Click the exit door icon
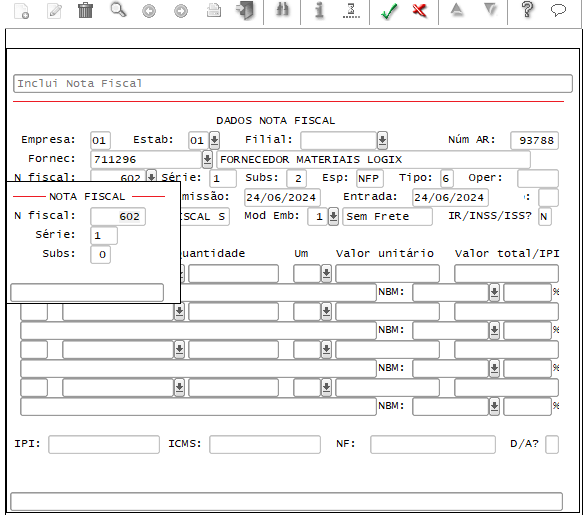The height and width of the screenshot is (515, 583). (x=245, y=10)
